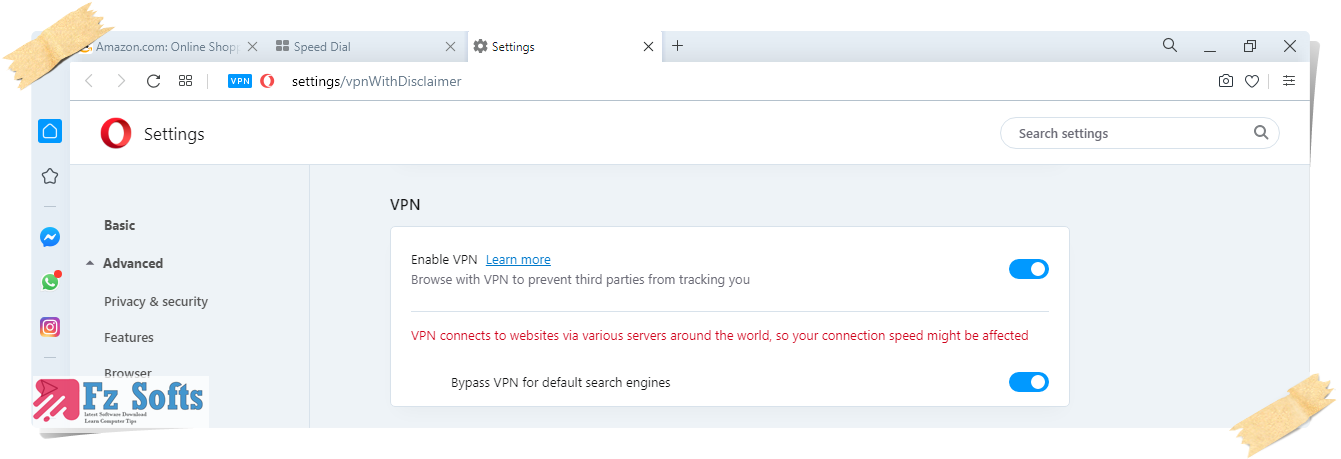Open Messenger from the sidebar

pyautogui.click(x=50, y=237)
